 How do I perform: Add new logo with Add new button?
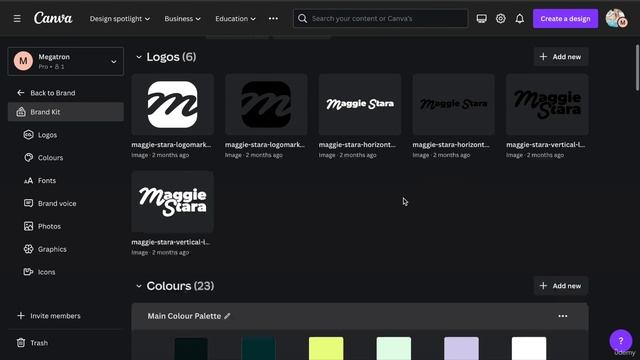coord(561,57)
